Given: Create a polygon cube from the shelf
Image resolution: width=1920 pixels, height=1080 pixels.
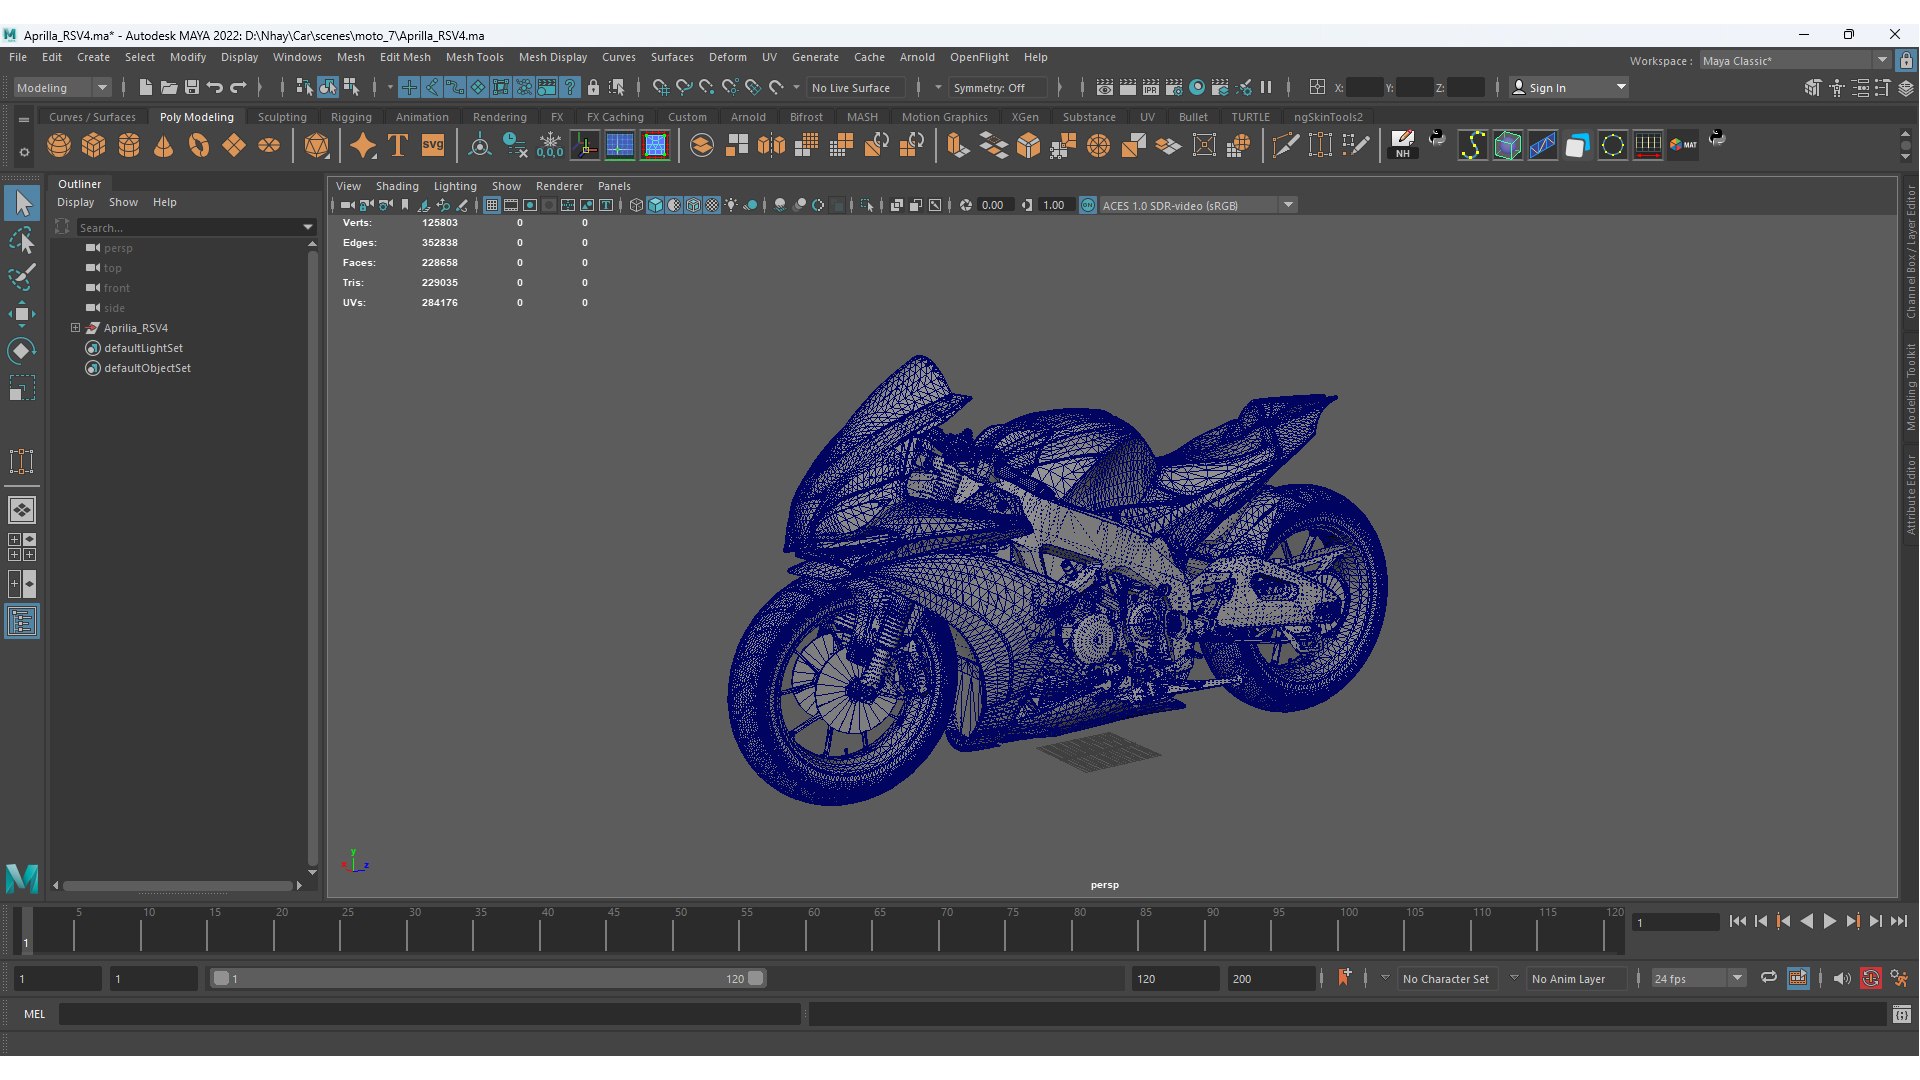Looking at the screenshot, I should [94, 146].
